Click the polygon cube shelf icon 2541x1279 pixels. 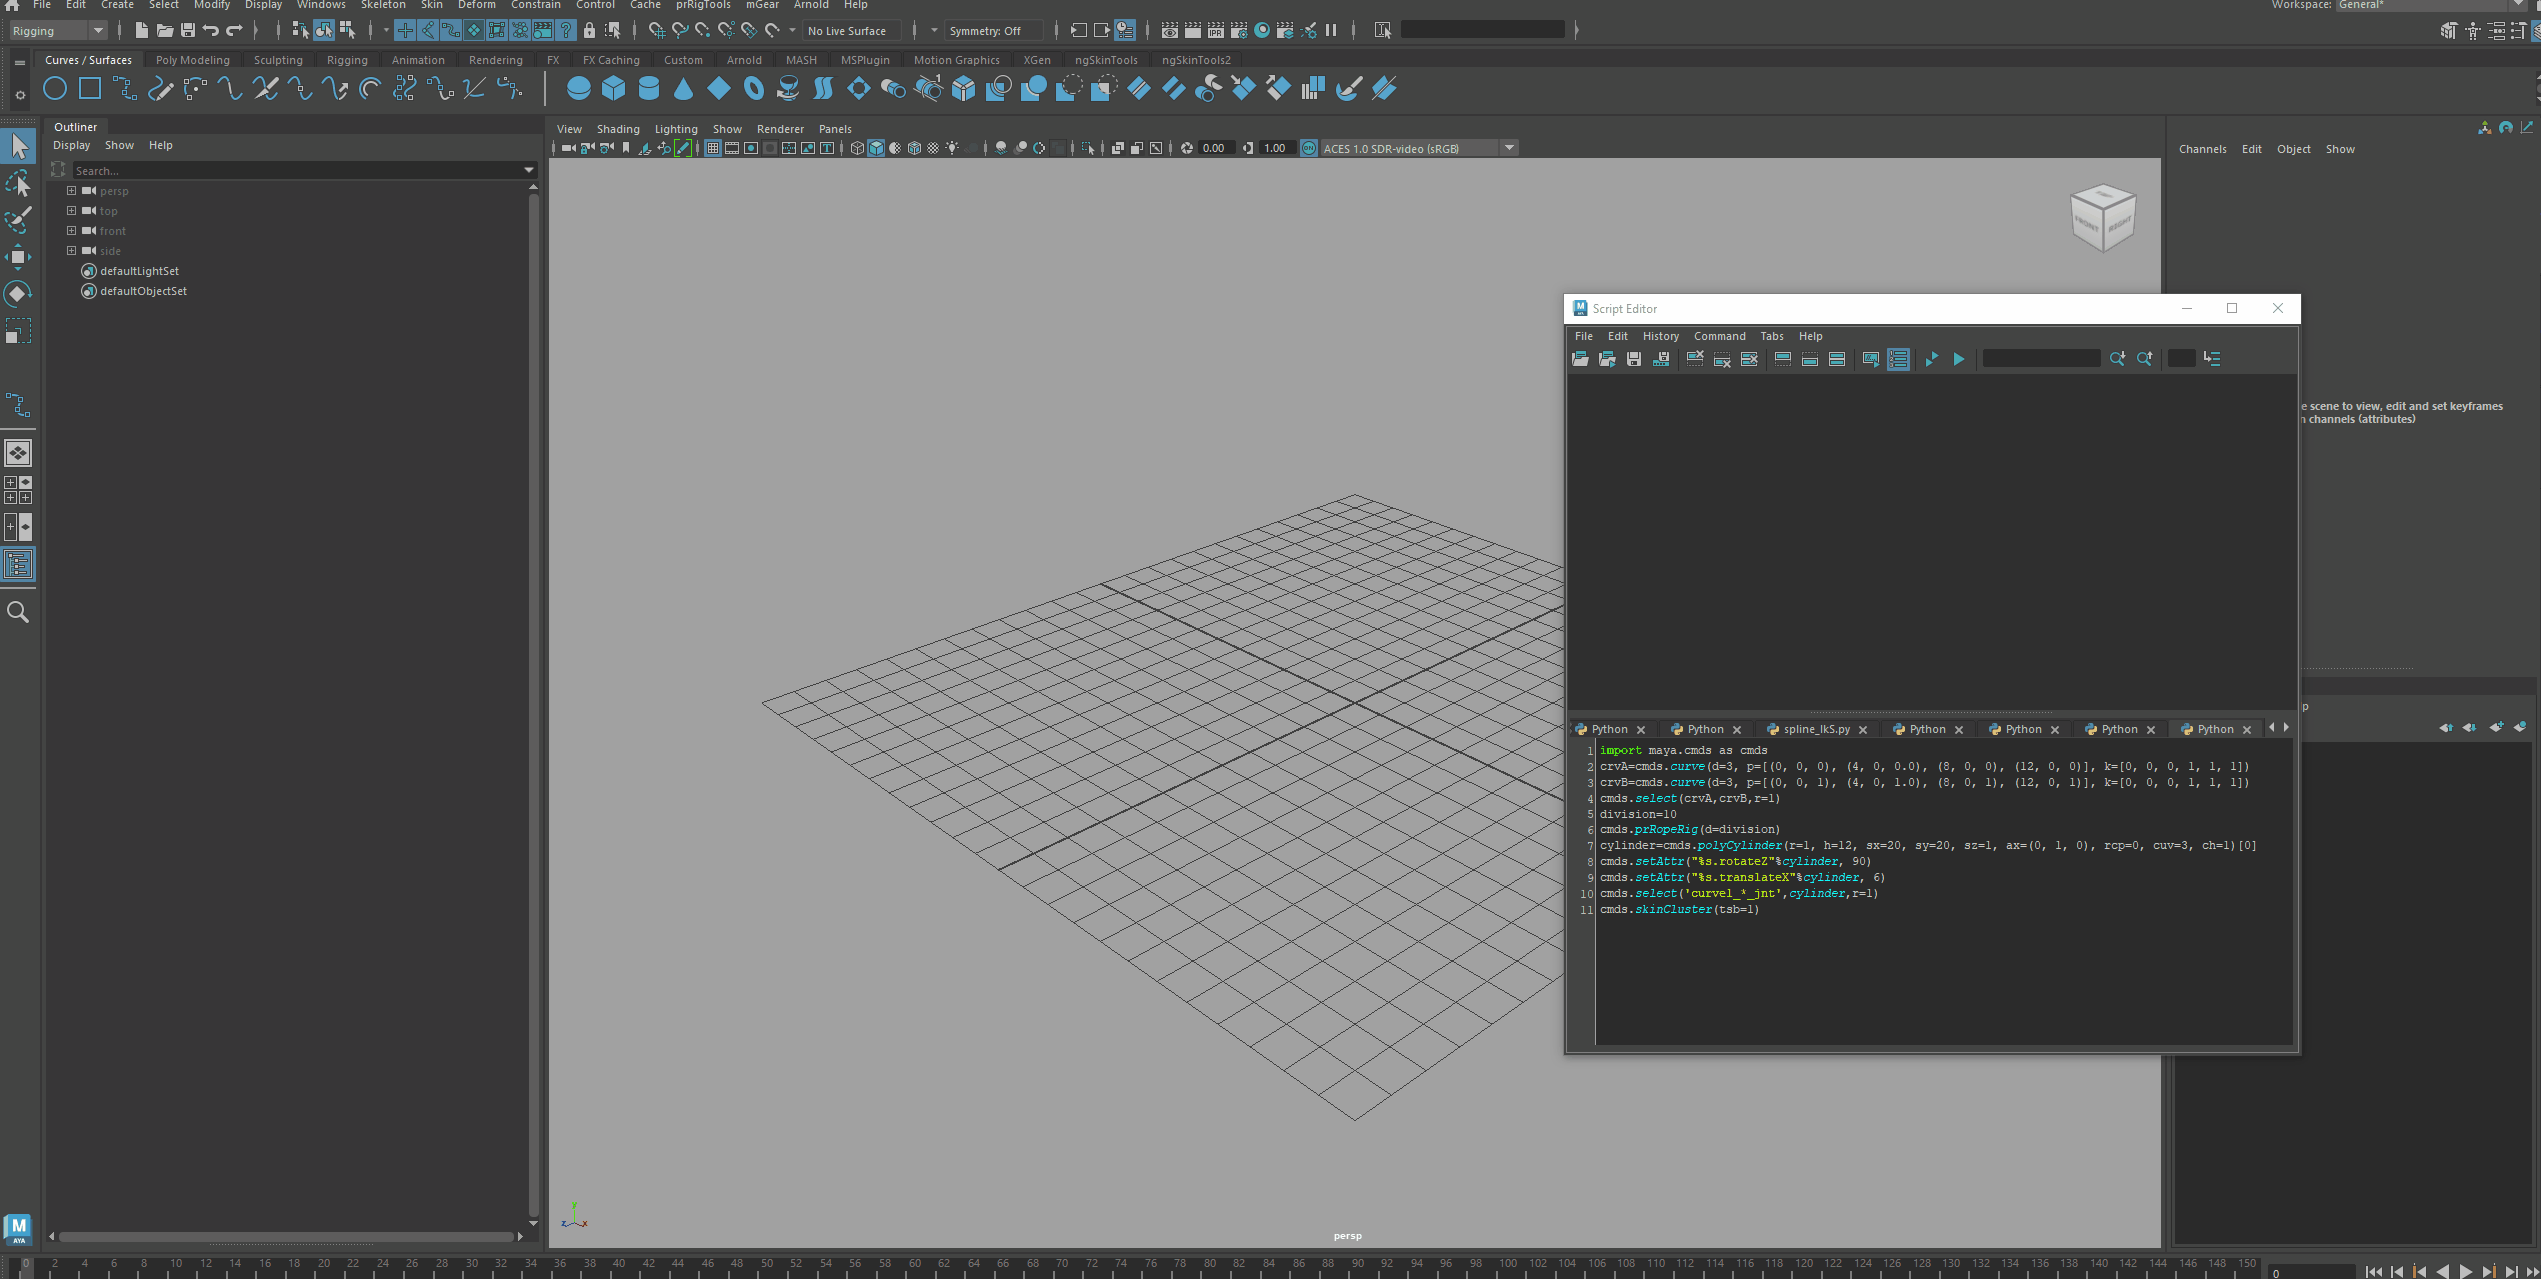click(x=613, y=89)
